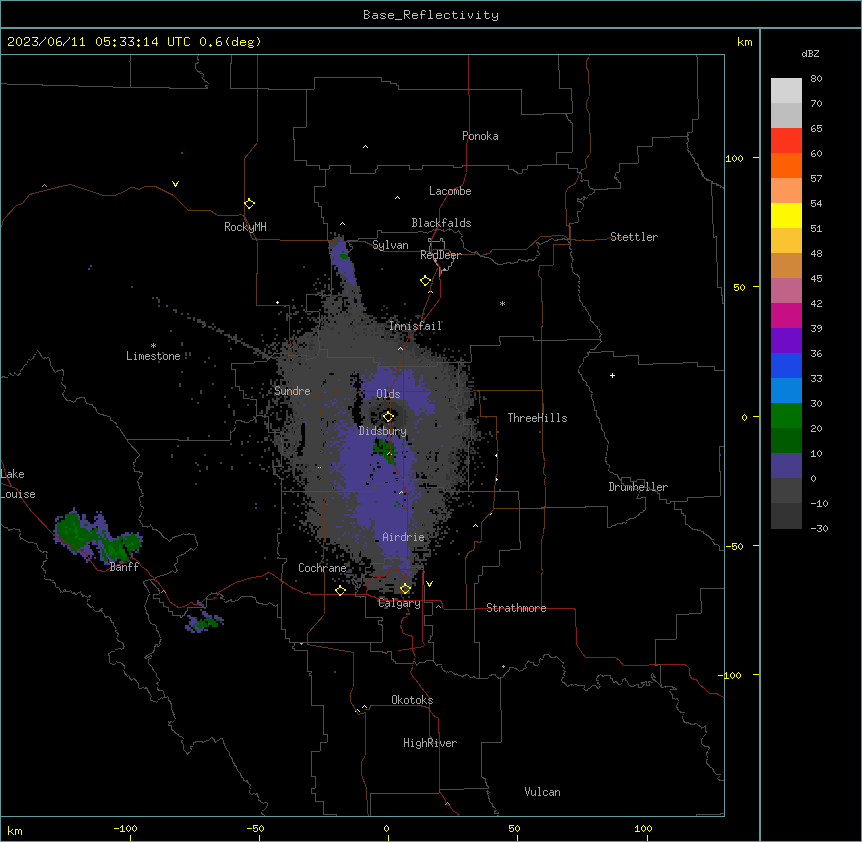This screenshot has width=862, height=842.
Task: Click the ThreeHills town label
Action: (x=537, y=418)
